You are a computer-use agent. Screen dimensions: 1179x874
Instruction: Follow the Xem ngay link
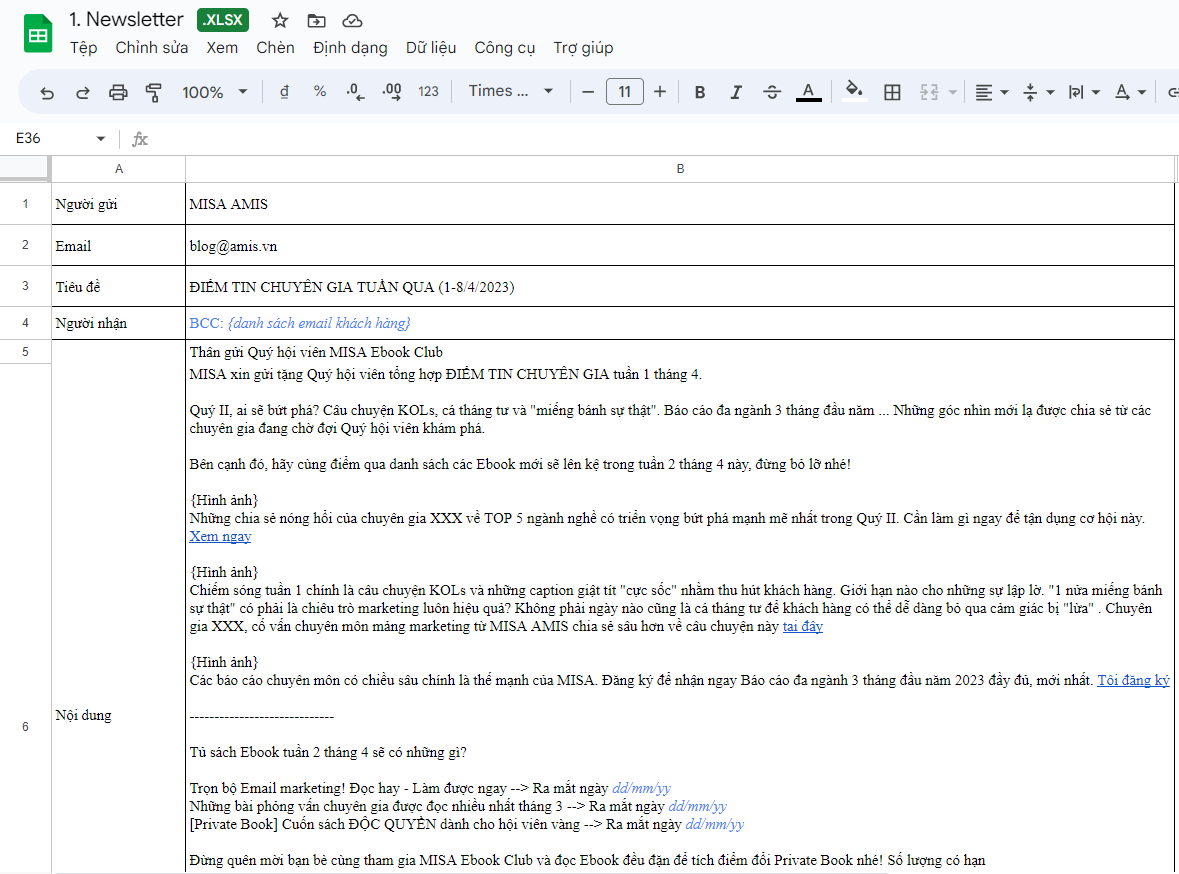tap(220, 536)
